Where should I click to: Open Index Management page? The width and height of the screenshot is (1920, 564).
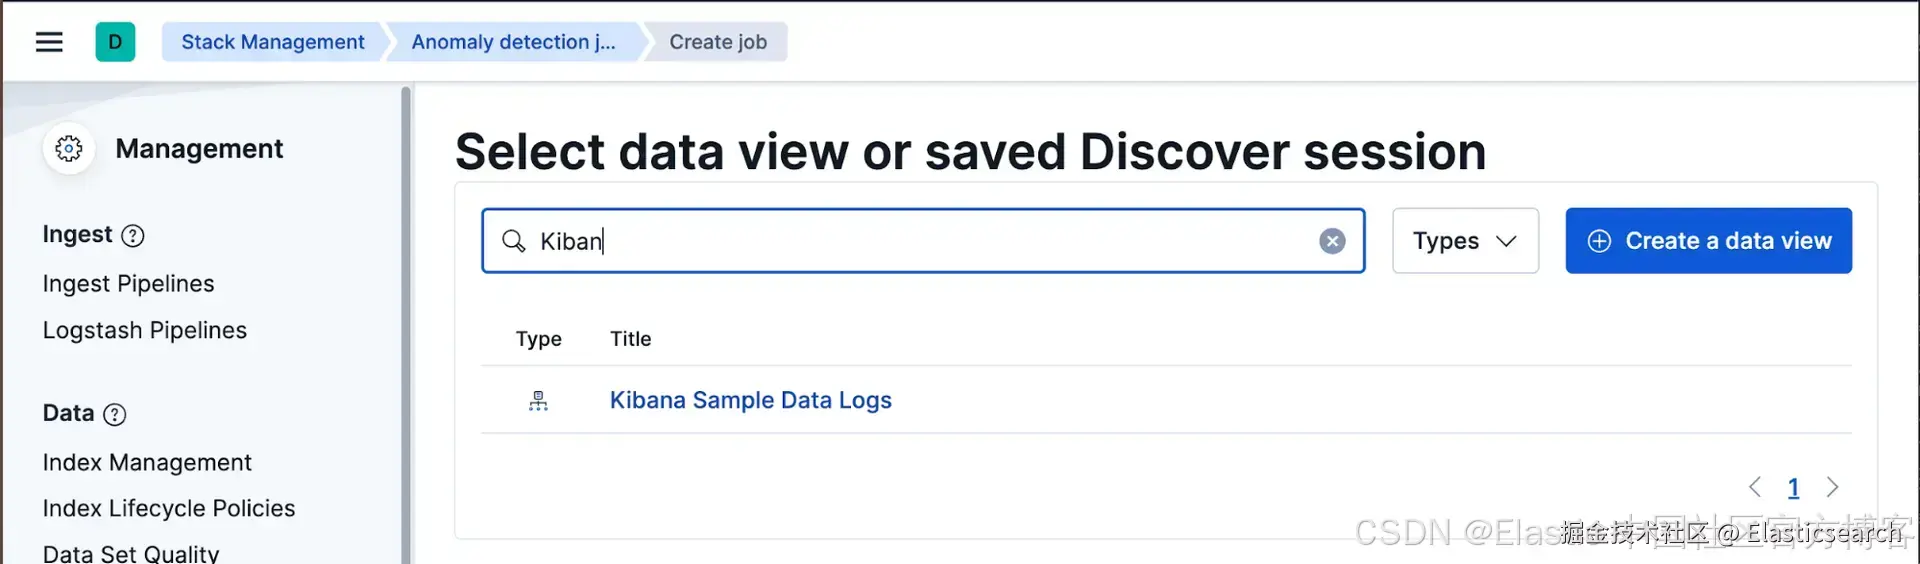click(x=147, y=462)
